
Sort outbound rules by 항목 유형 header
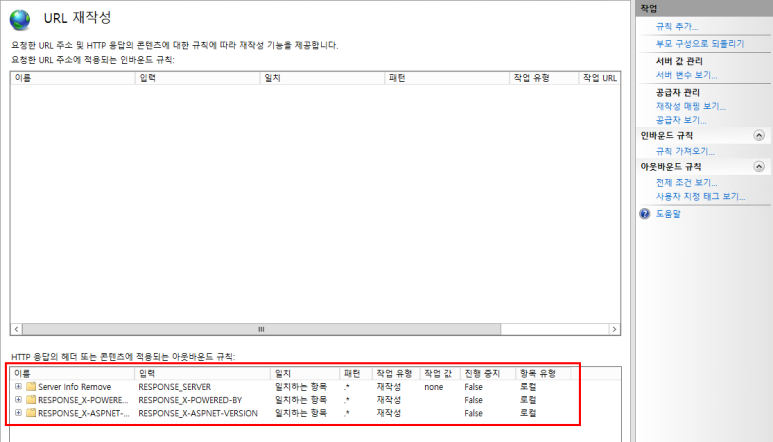pos(543,374)
